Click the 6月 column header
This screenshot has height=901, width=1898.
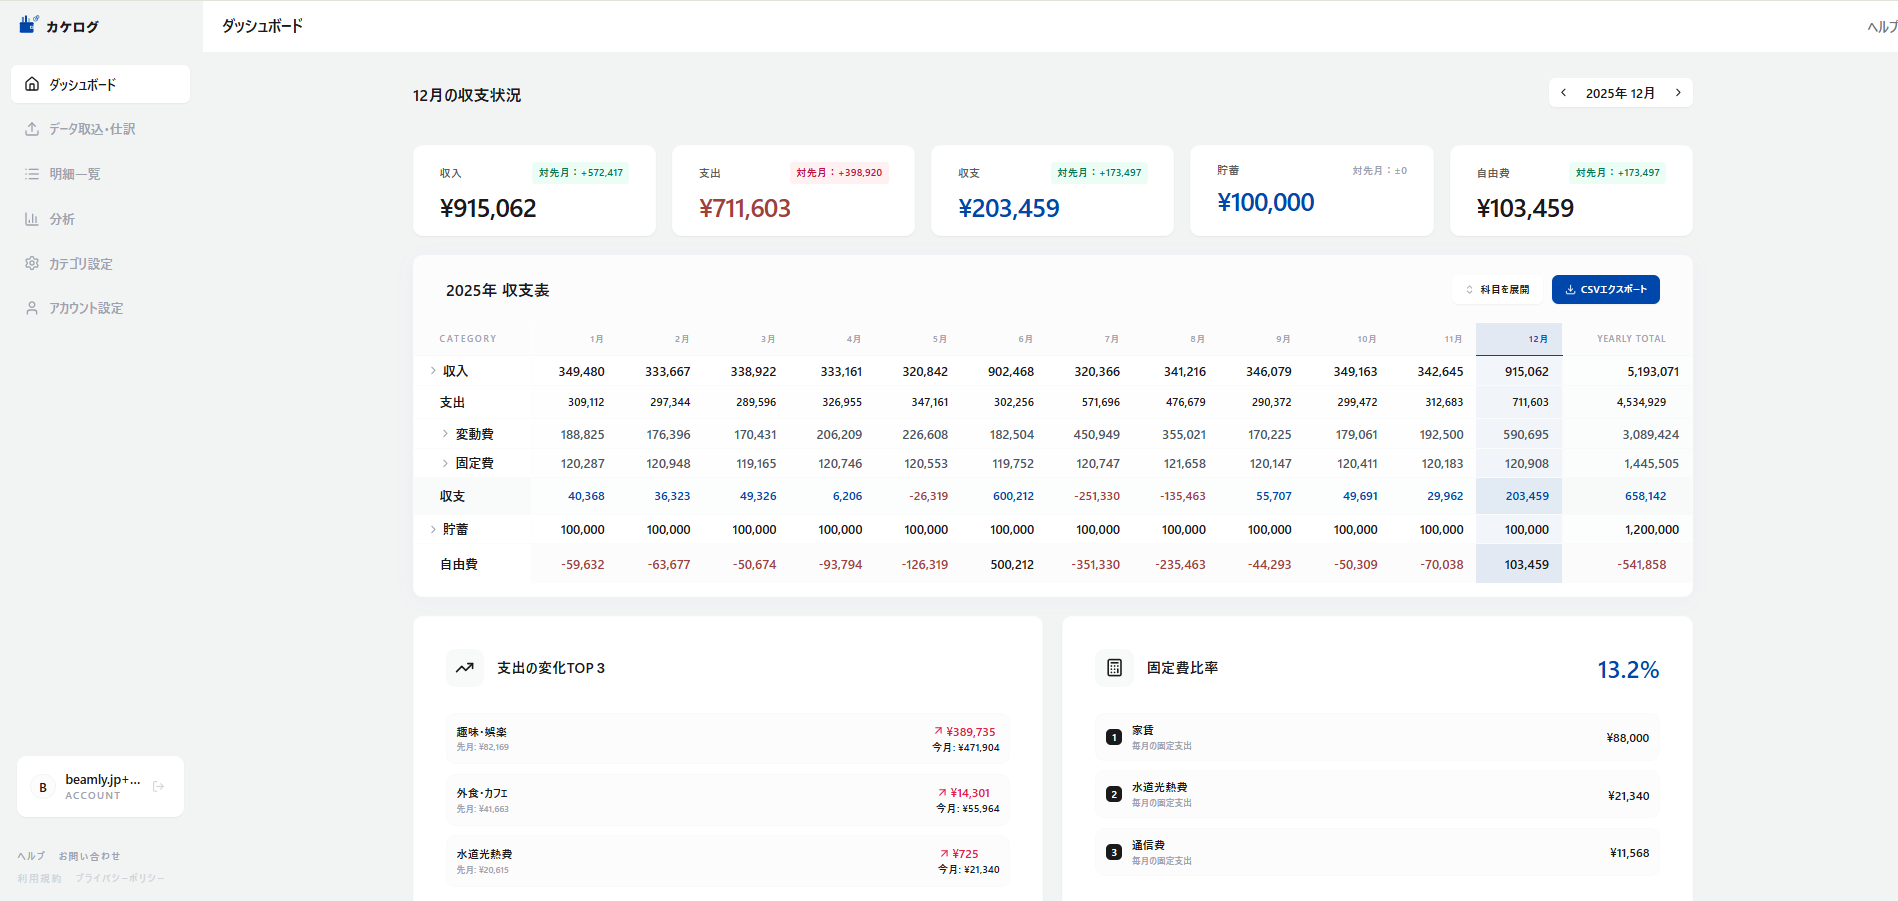(1025, 339)
